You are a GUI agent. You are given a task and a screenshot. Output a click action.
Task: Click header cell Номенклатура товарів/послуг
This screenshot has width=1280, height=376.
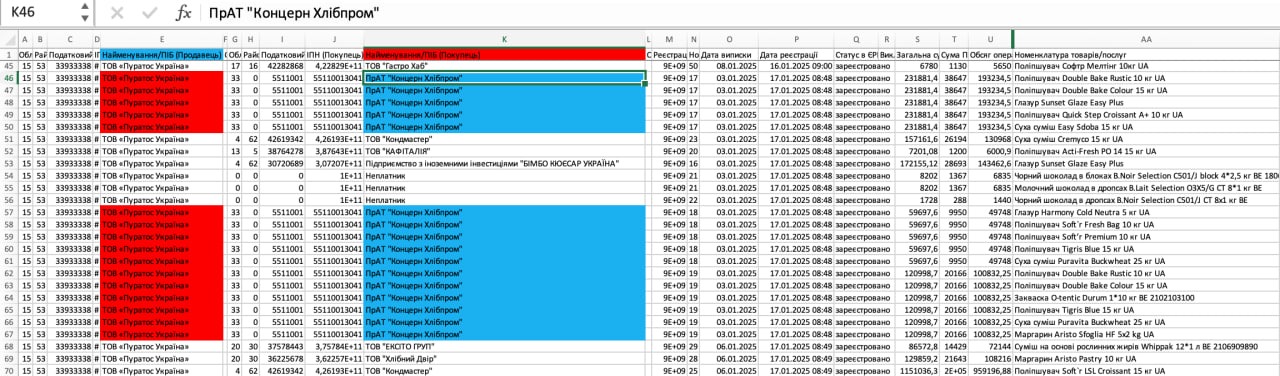(x=1146, y=54)
